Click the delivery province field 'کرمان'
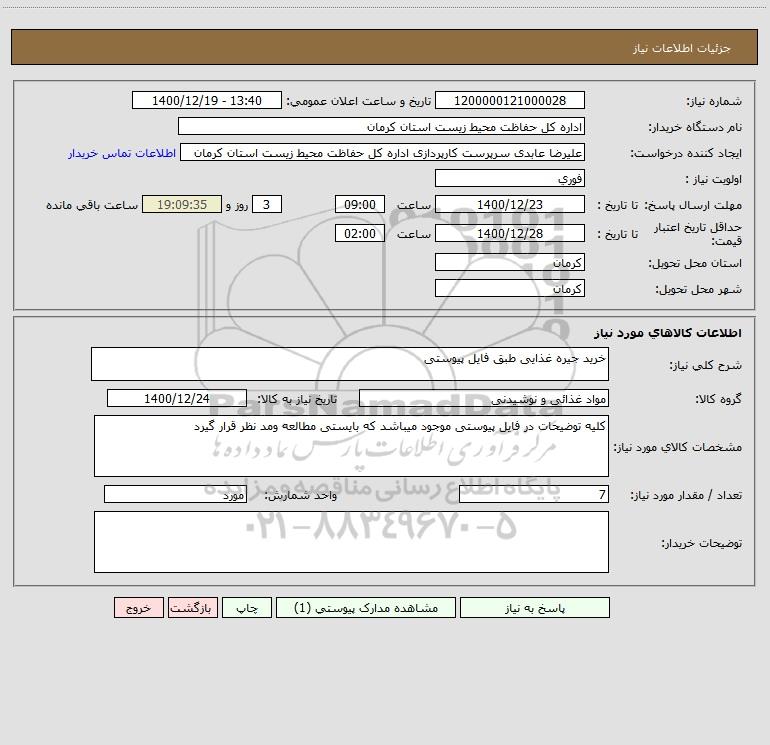 pyautogui.click(x=510, y=262)
